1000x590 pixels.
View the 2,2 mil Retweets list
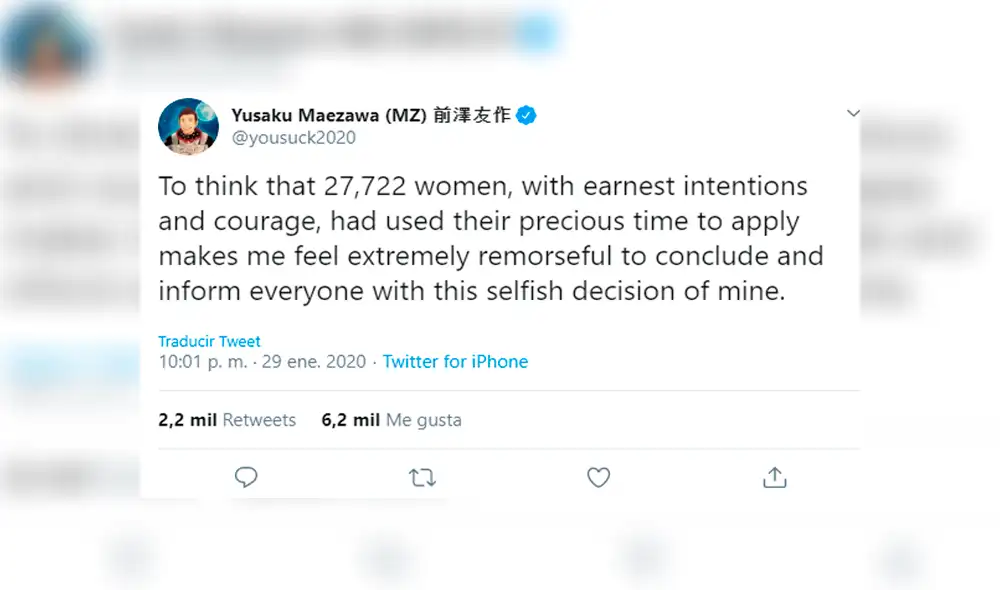coord(227,420)
